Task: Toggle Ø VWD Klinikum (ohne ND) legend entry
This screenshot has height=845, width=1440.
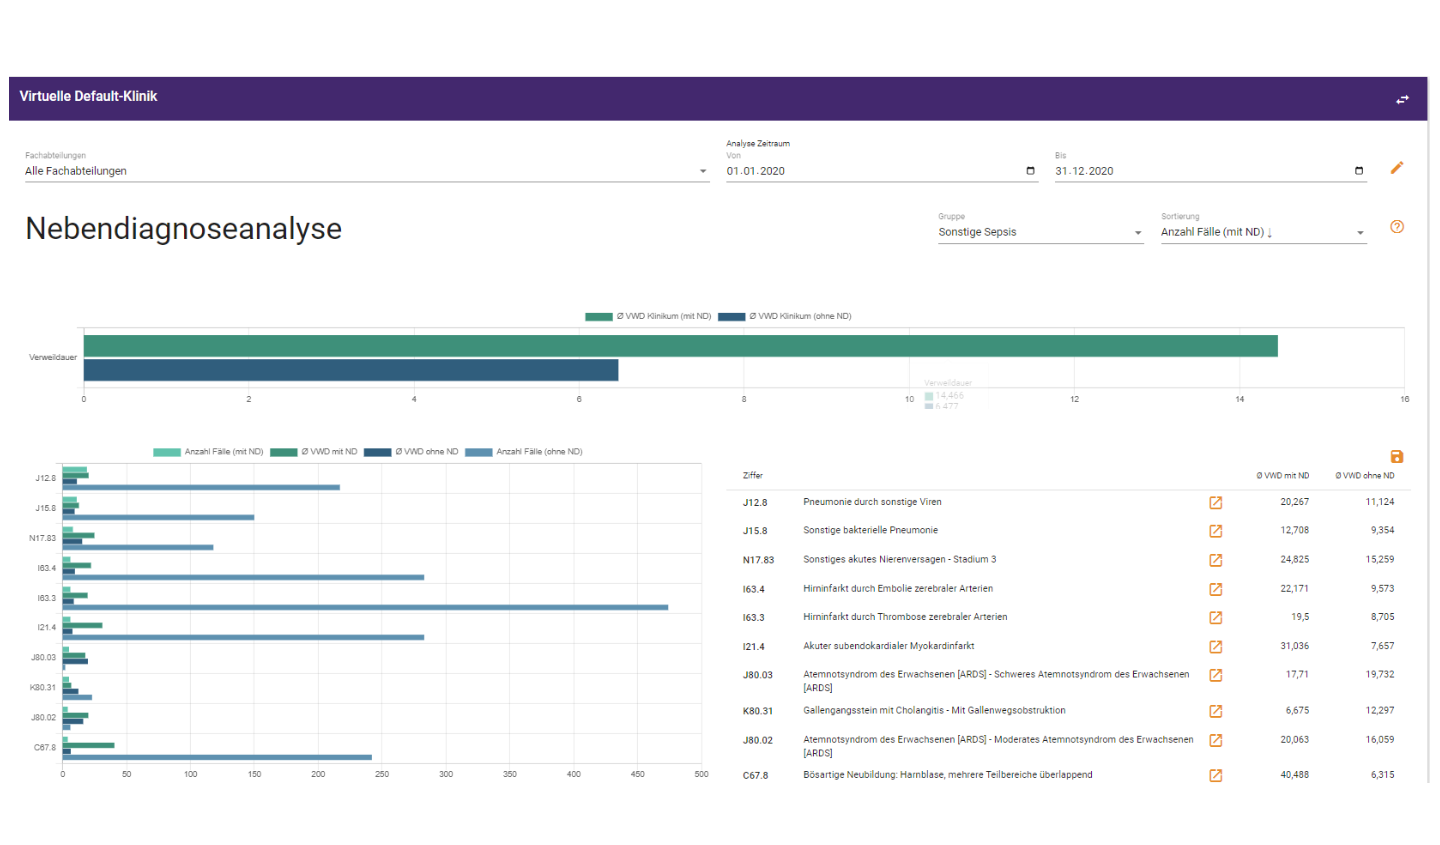Action: click(785, 316)
